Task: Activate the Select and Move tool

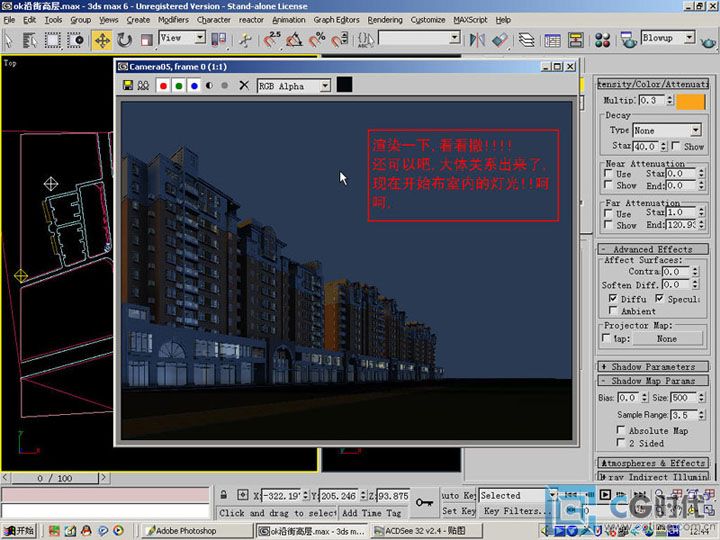Action: coord(102,40)
